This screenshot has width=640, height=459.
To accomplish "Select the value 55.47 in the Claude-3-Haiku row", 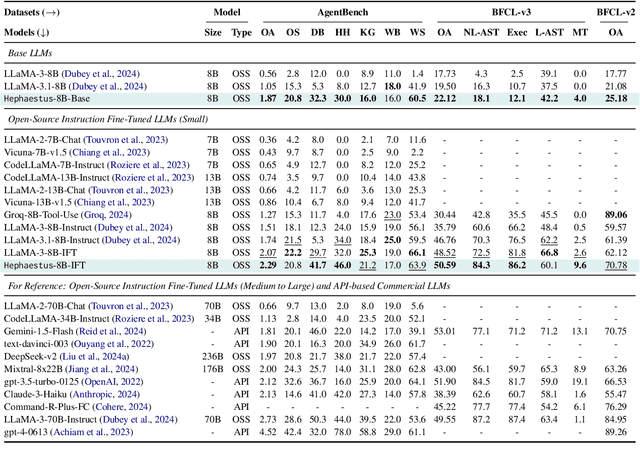I will click(616, 395).
